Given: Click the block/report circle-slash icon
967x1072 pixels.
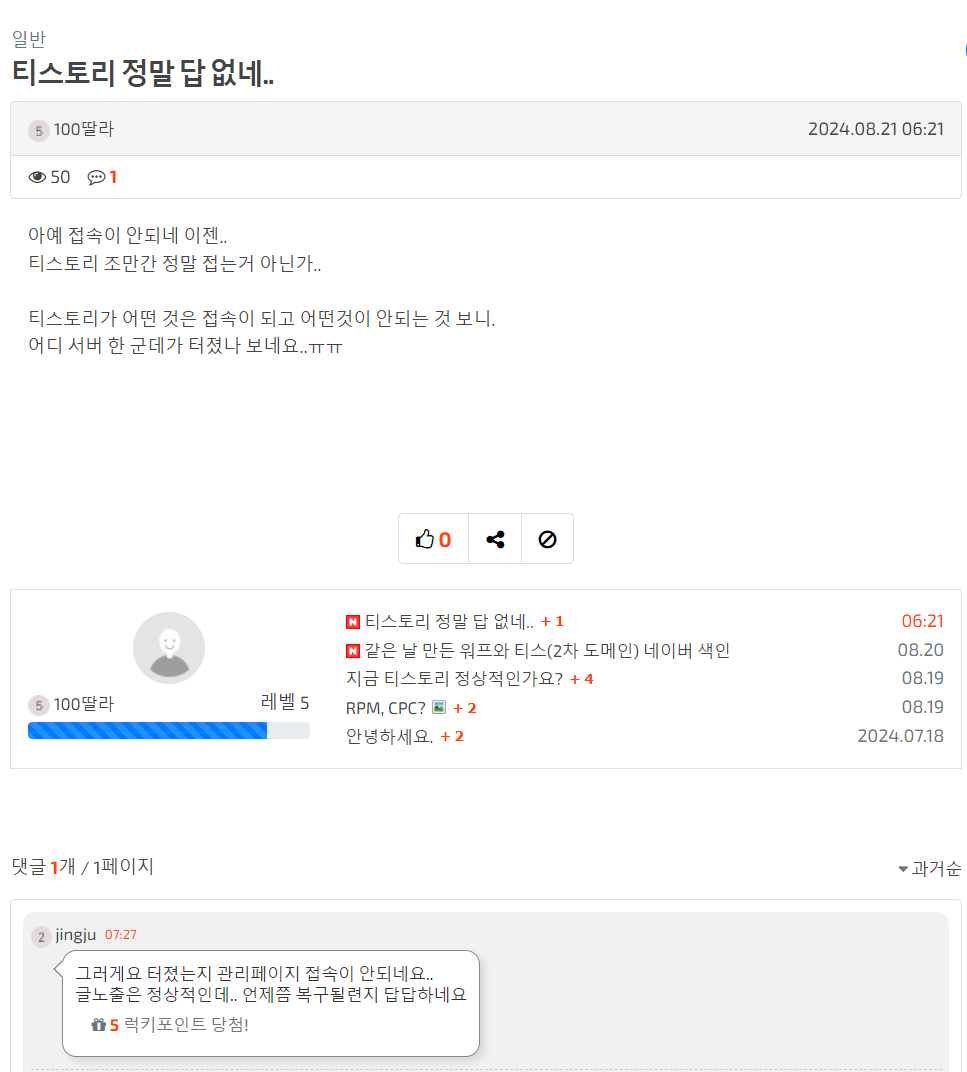Looking at the screenshot, I should [547, 539].
